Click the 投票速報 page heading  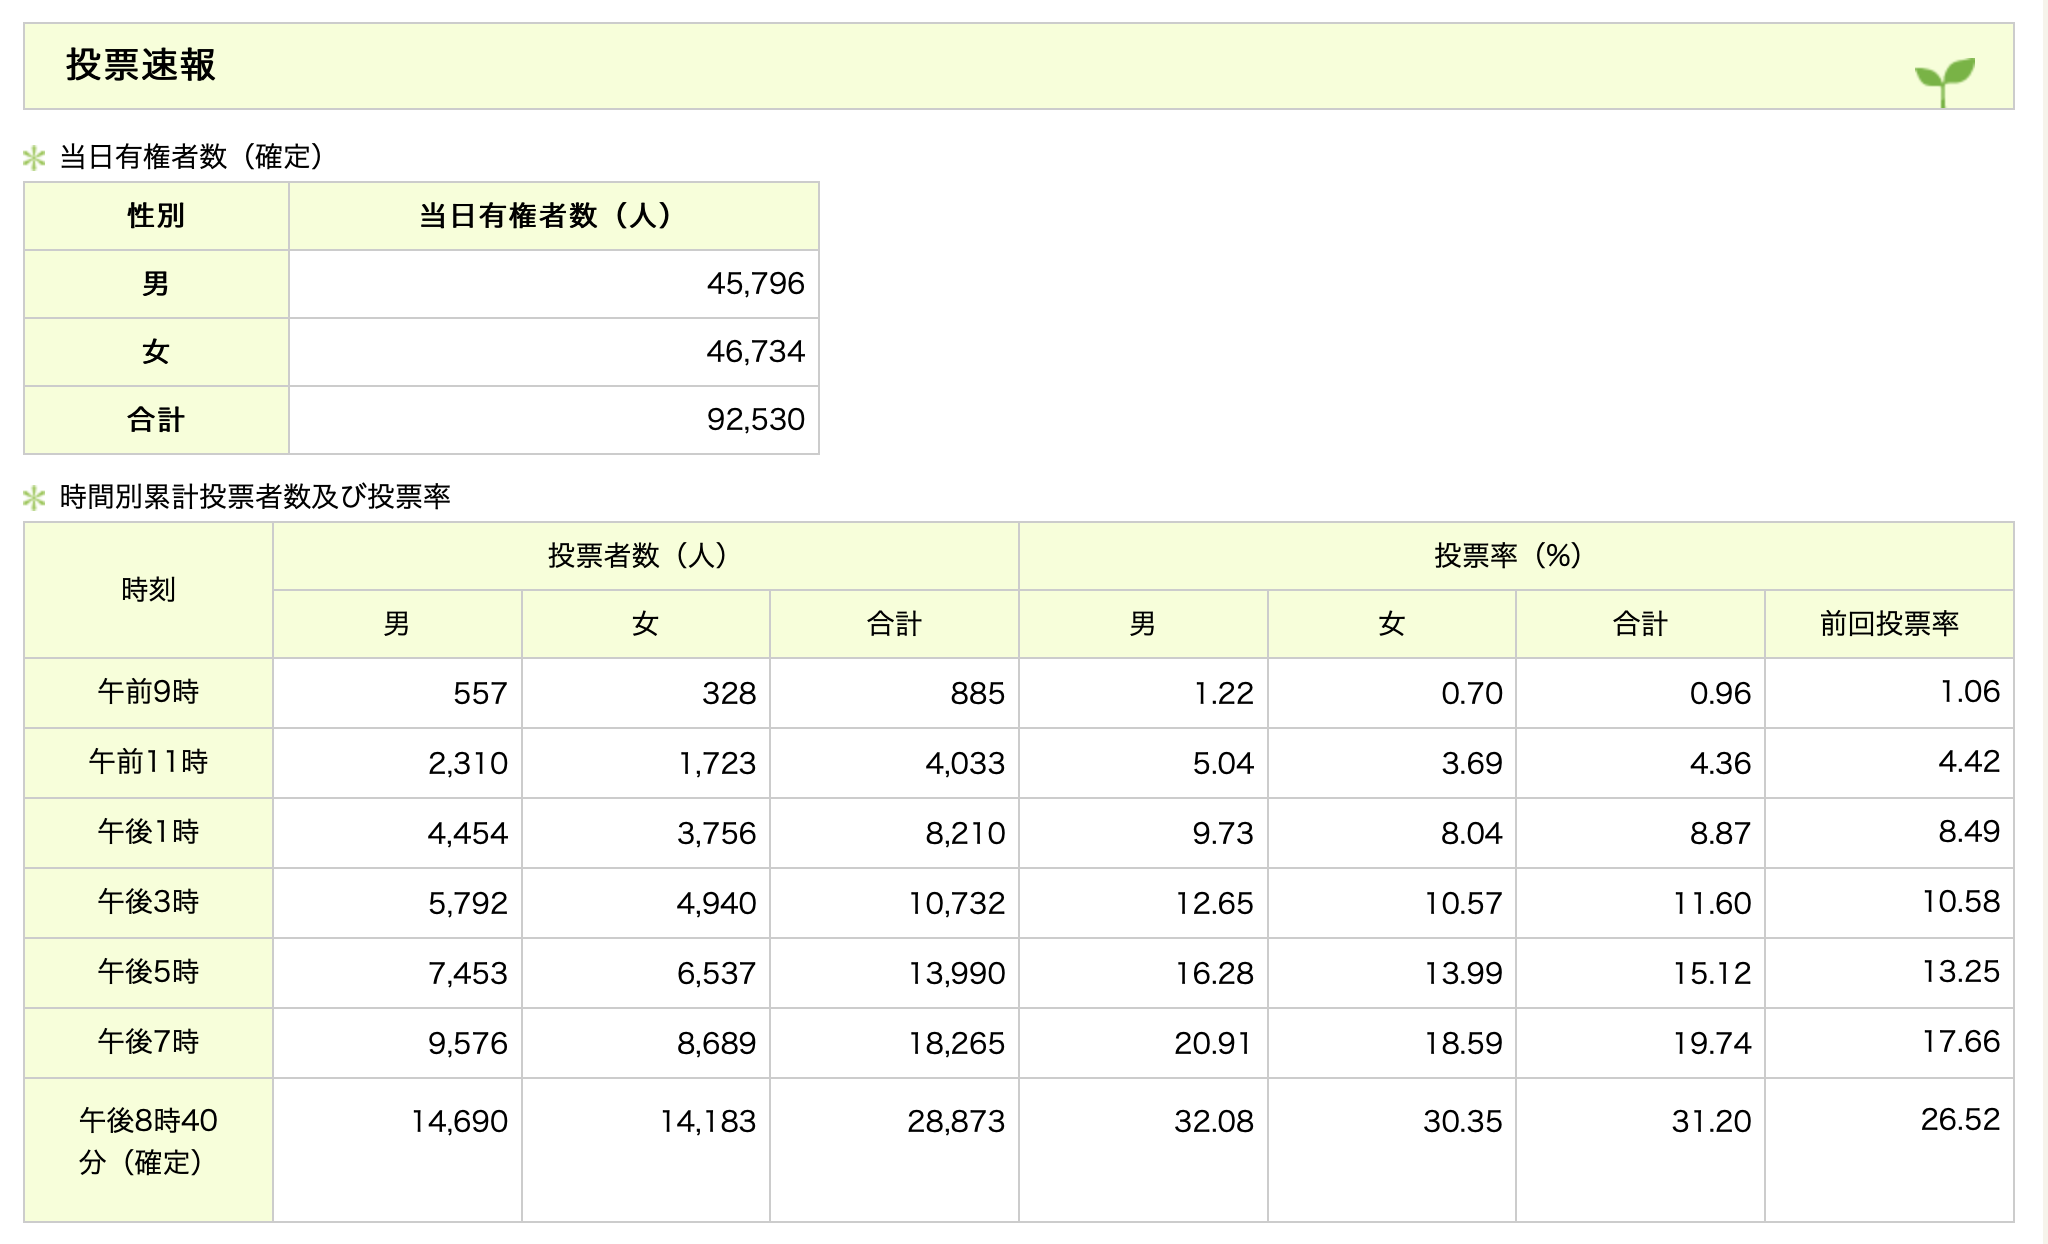click(141, 65)
